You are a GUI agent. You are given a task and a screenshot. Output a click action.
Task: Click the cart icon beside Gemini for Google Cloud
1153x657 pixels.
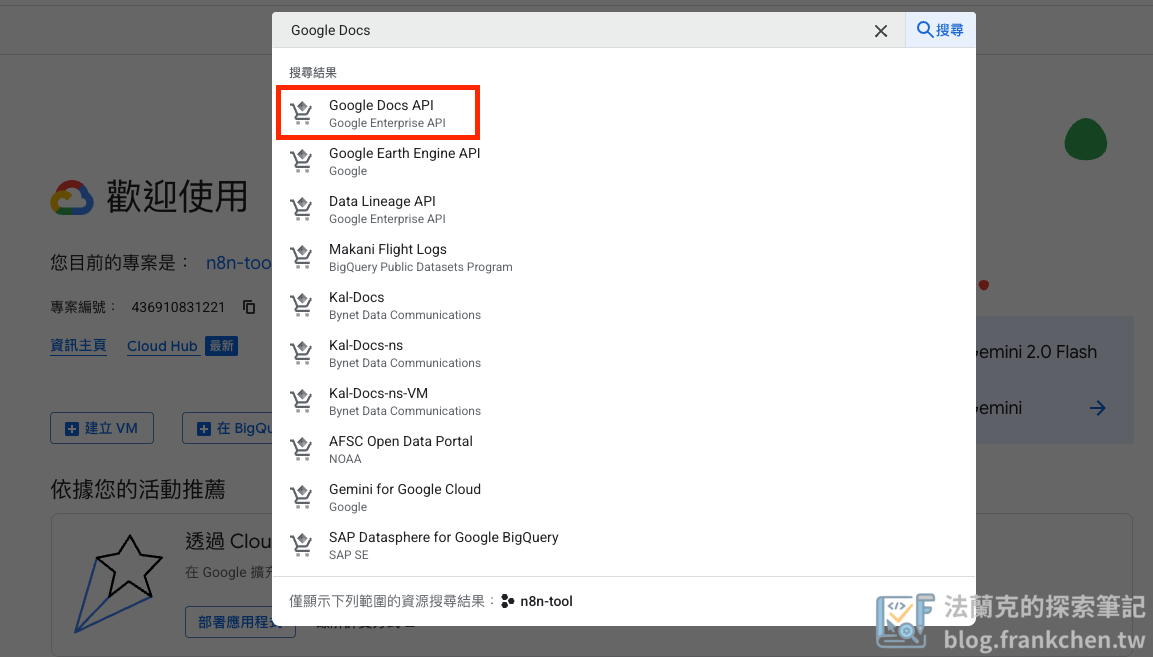[x=301, y=497]
